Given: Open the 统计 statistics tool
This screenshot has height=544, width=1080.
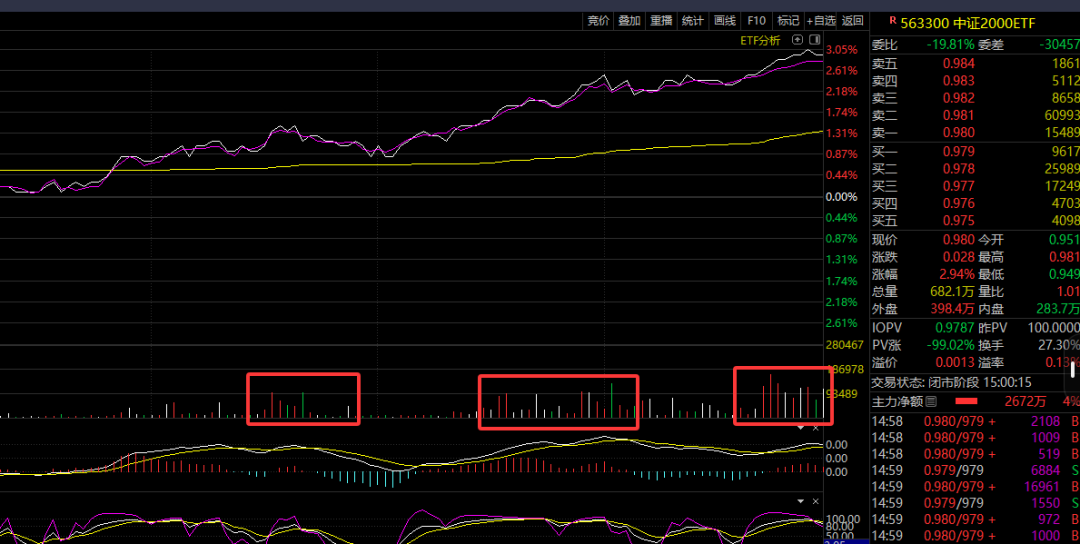Looking at the screenshot, I should coord(693,21).
